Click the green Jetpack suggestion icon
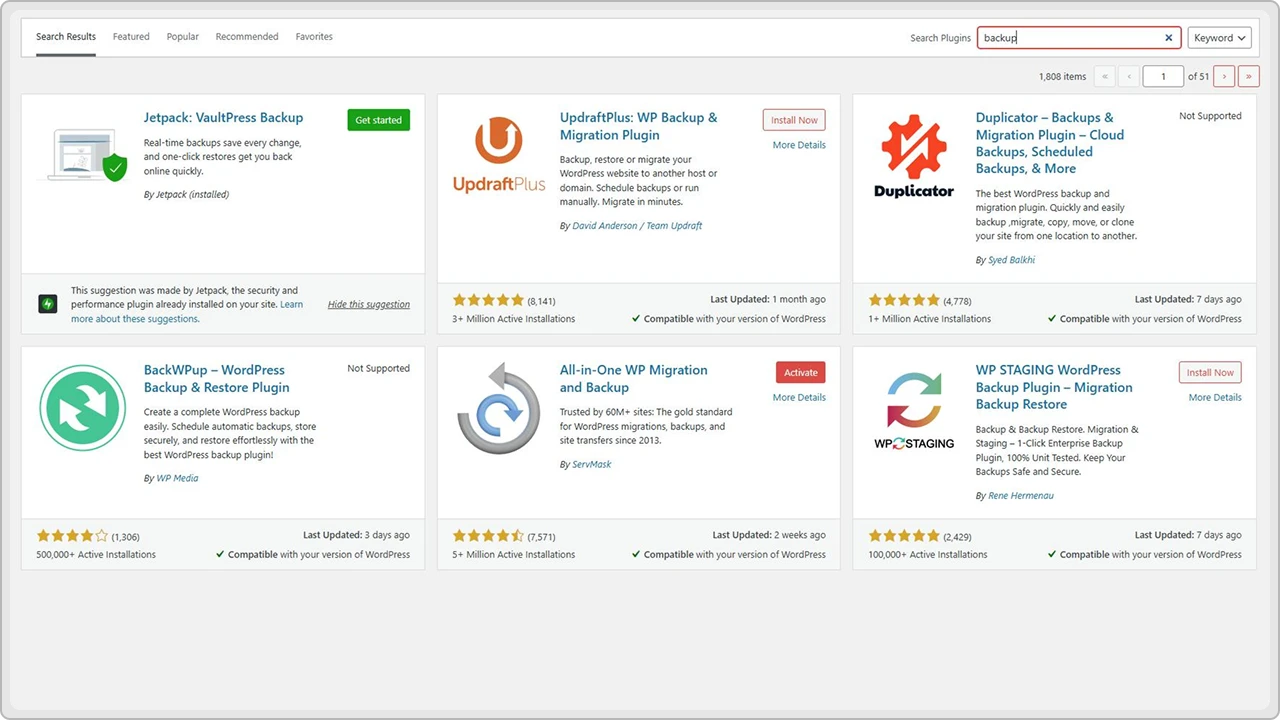 click(47, 303)
